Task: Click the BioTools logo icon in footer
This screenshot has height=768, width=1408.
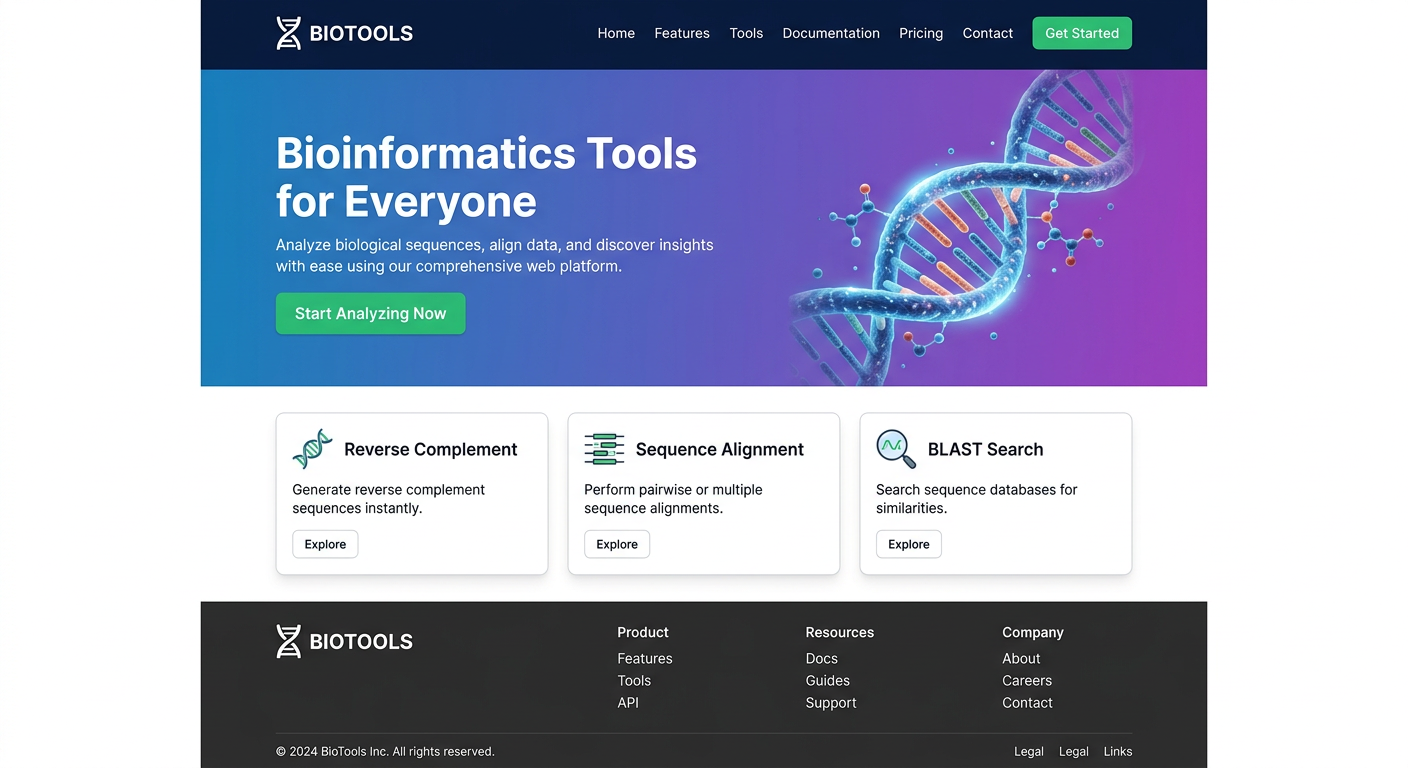Action: click(x=288, y=641)
